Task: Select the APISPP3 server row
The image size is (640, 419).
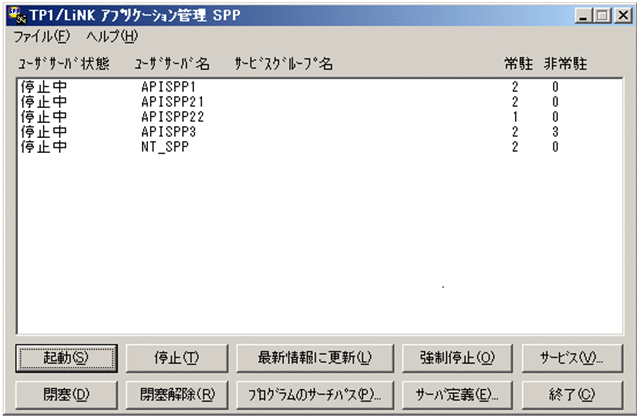Action: 320,132
